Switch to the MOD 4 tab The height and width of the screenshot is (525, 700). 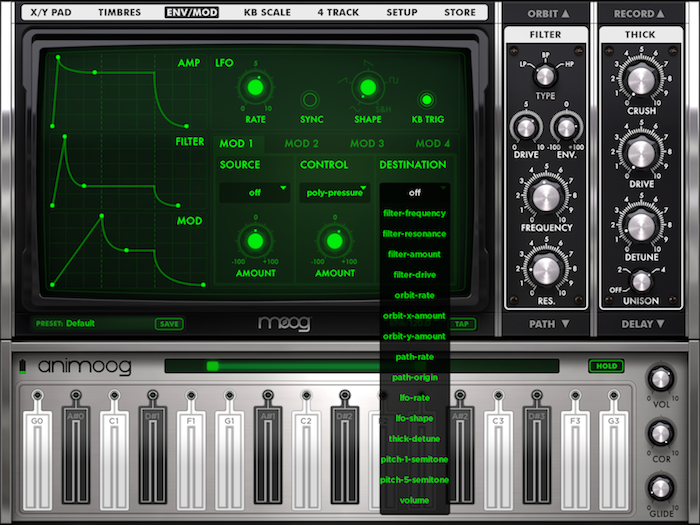(433, 144)
